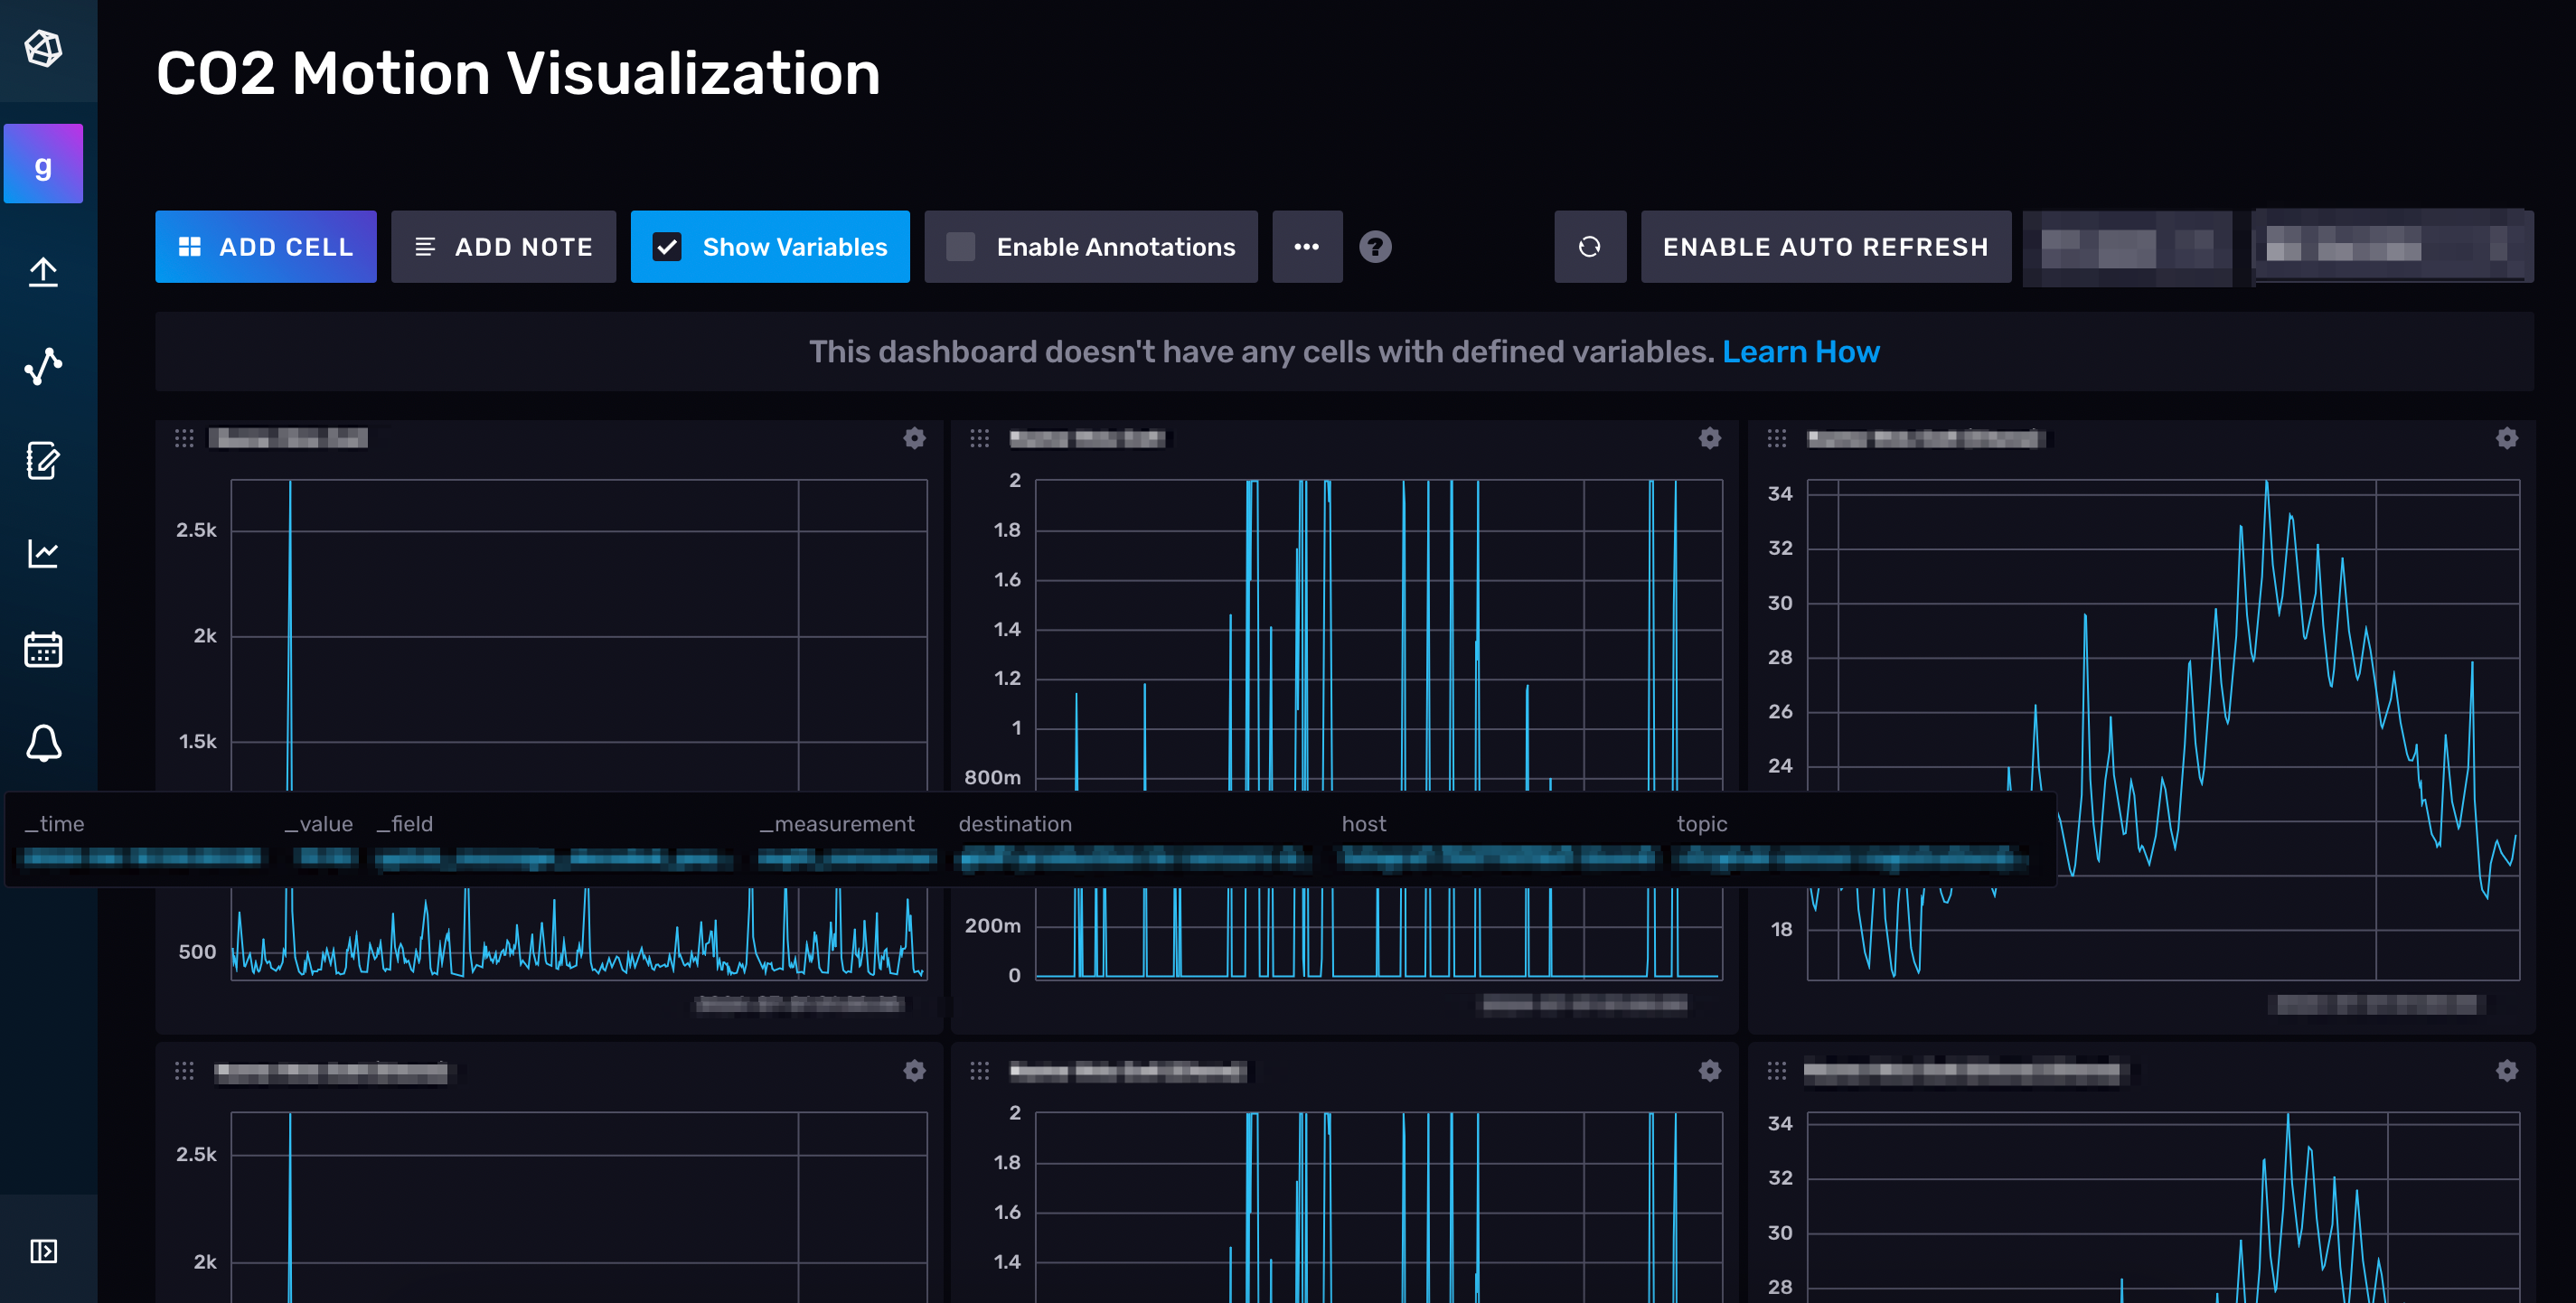Open the Notebooks sidebar icon
Image resolution: width=2576 pixels, height=1303 pixels.
(x=44, y=460)
